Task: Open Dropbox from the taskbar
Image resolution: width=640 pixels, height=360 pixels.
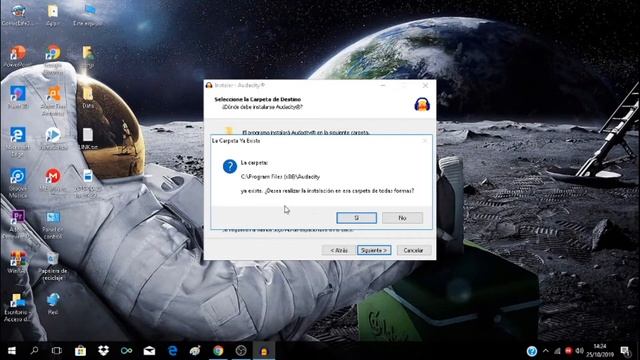Action: pos(103,351)
